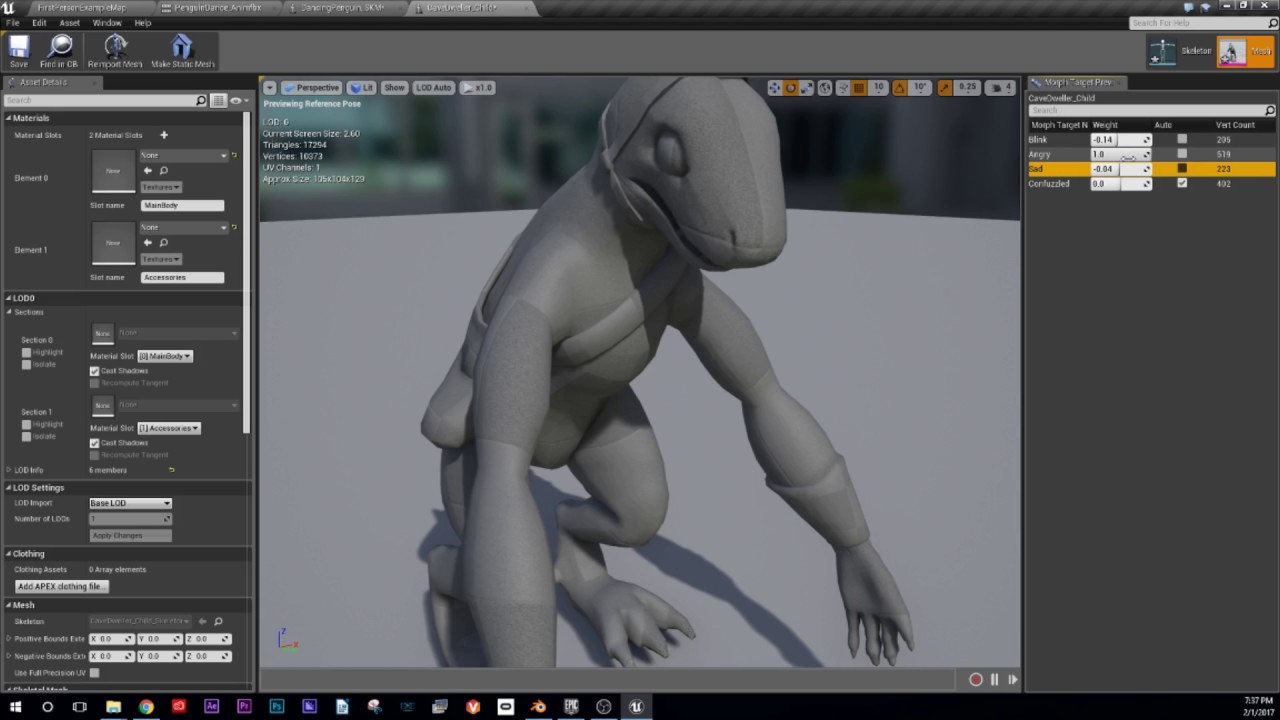Open the File menu

click(x=13, y=22)
